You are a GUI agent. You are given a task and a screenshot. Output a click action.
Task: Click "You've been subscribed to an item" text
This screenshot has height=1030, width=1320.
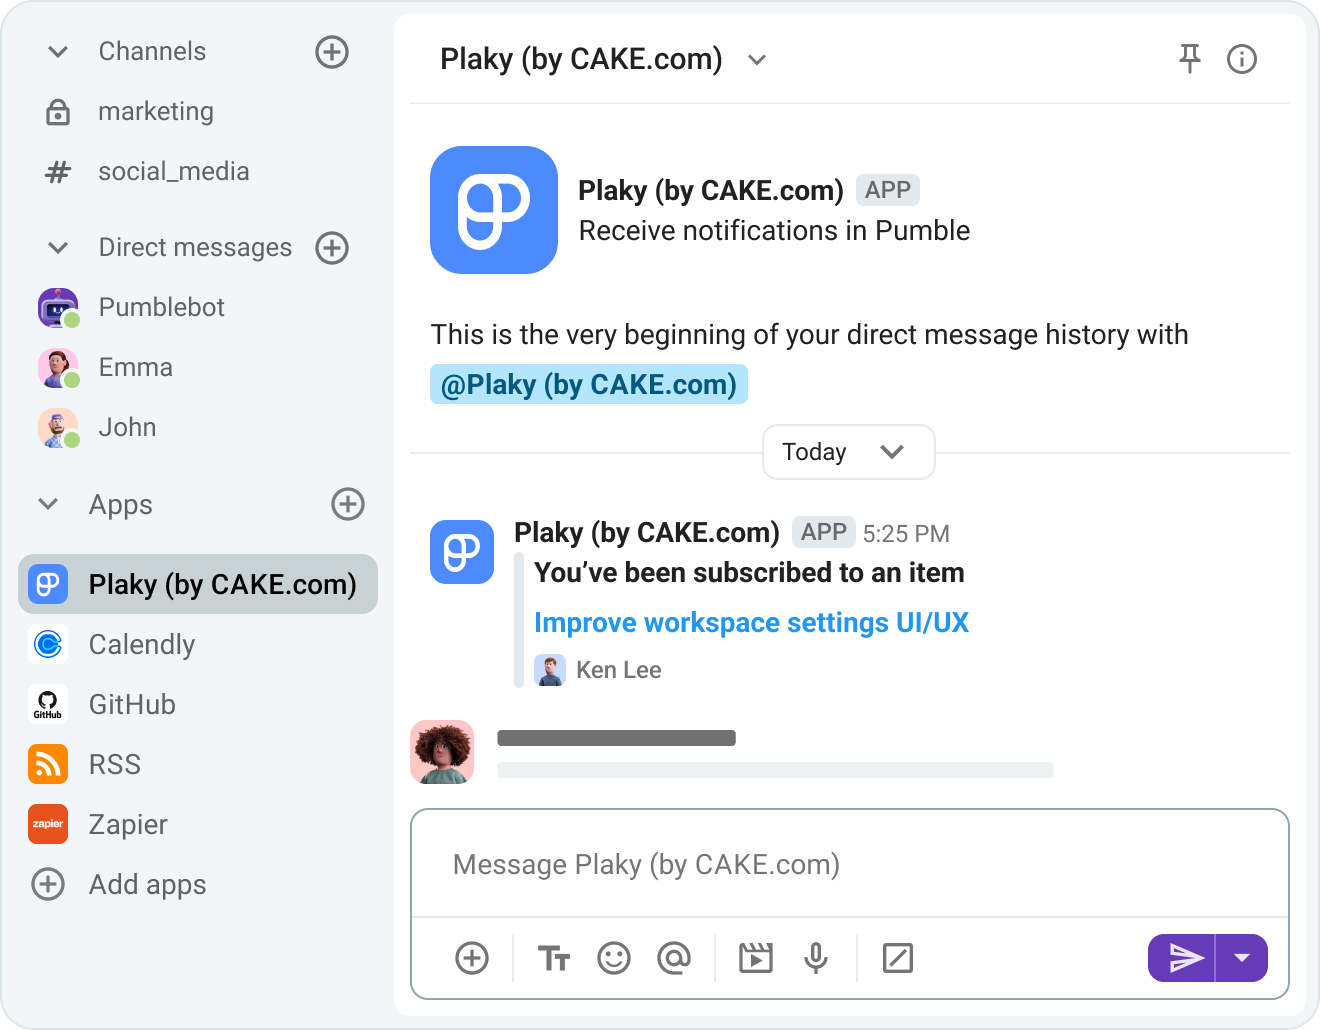point(749,572)
